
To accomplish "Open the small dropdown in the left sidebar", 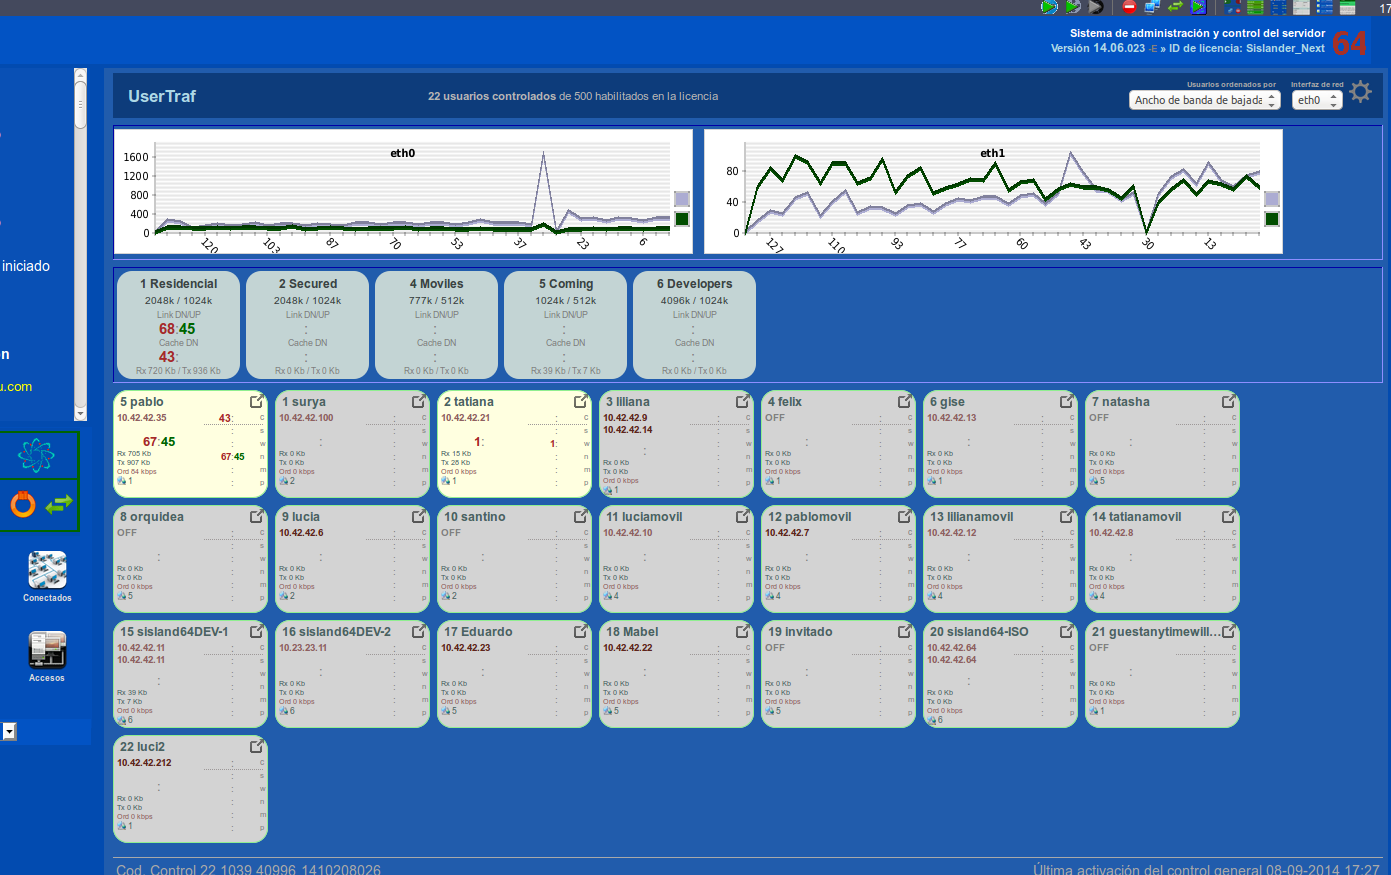I will pyautogui.click(x=9, y=732).
